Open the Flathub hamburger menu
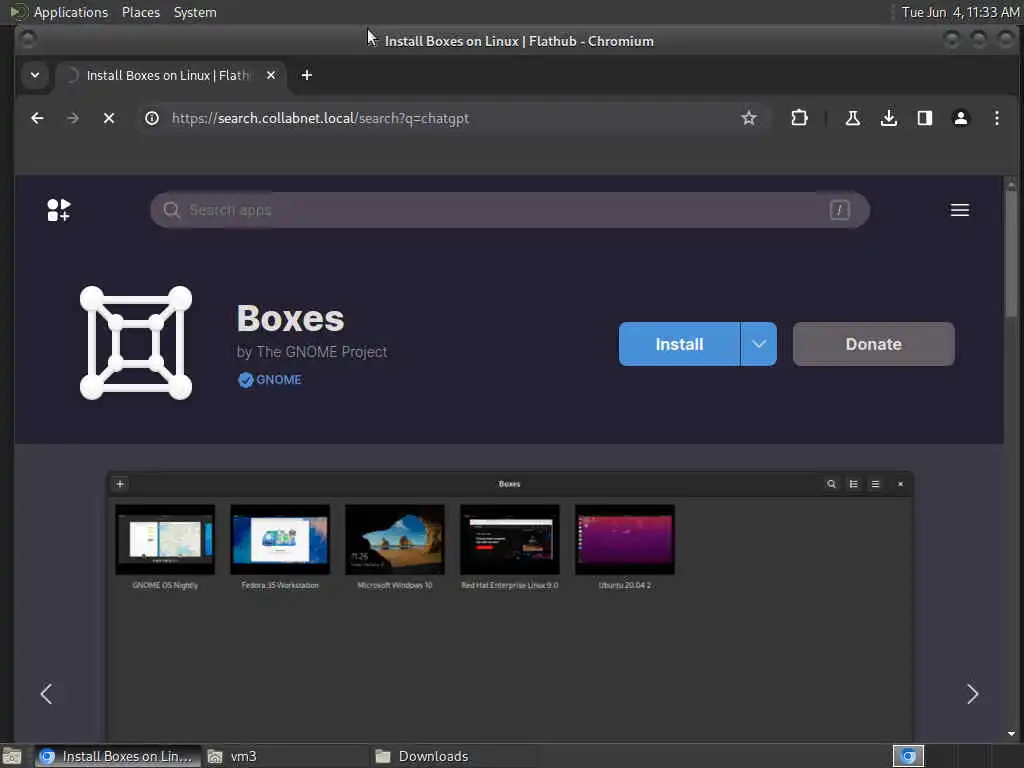The image size is (1024, 768). click(x=959, y=210)
